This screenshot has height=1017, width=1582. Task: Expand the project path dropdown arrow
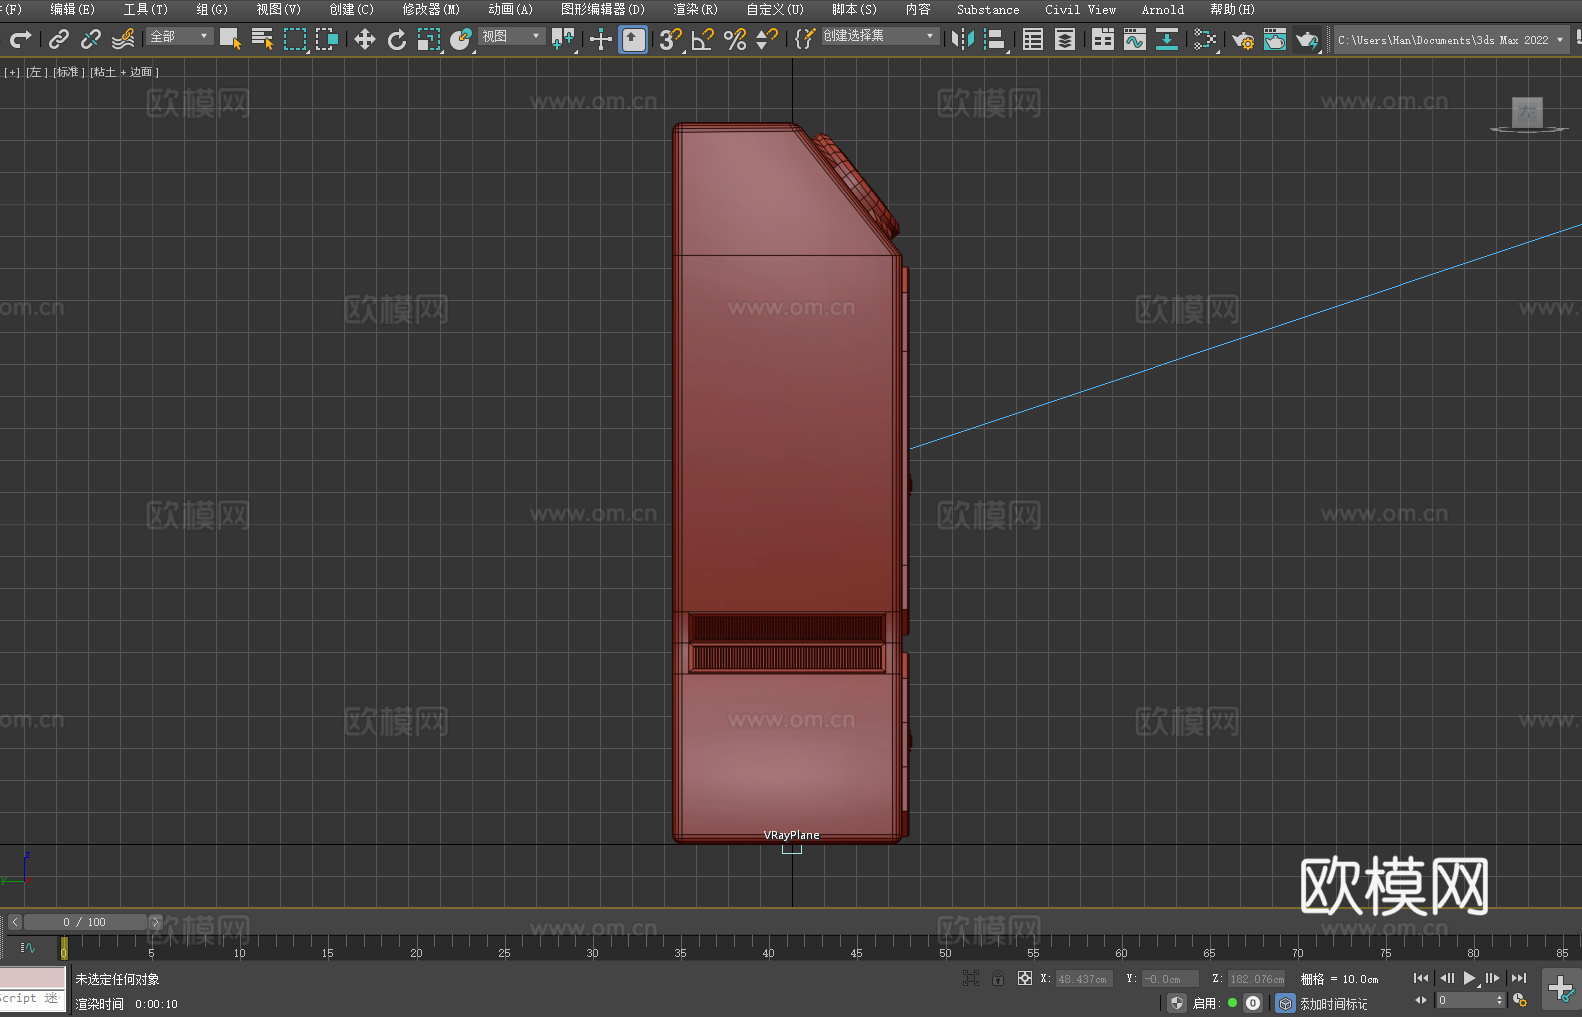(1559, 40)
